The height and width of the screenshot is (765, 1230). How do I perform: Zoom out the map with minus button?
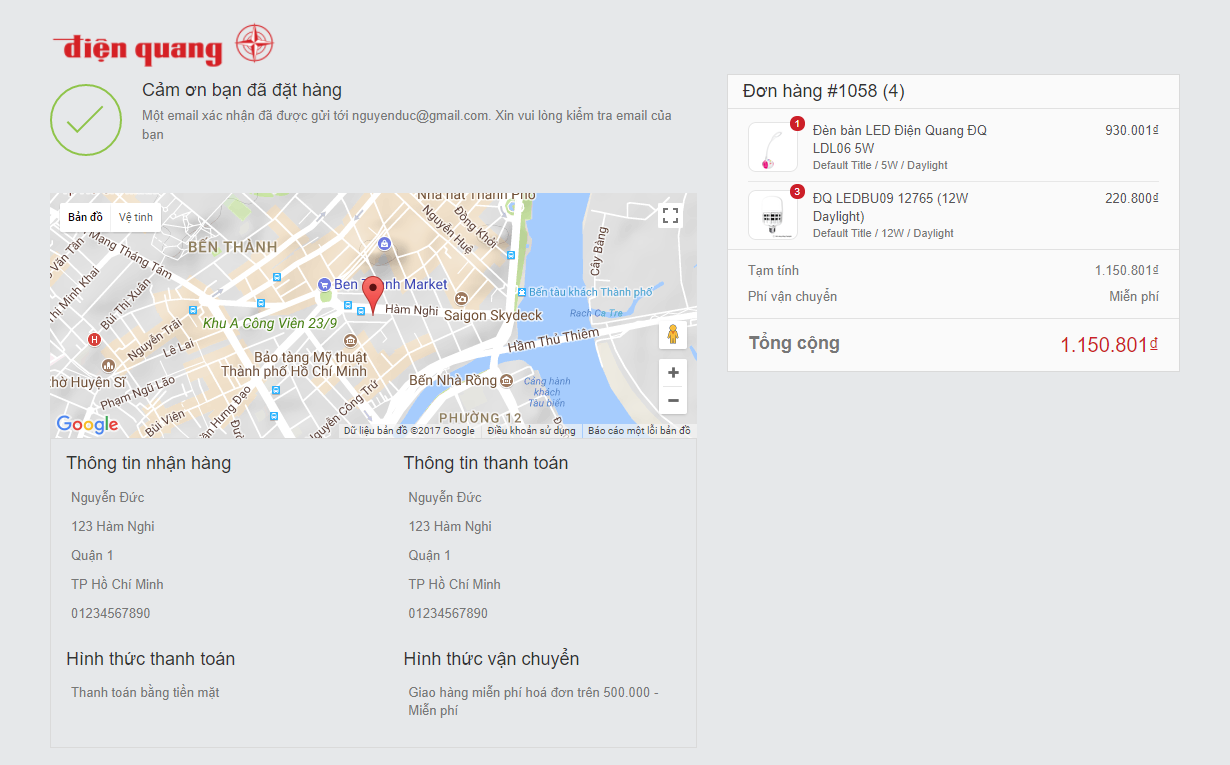coord(673,400)
